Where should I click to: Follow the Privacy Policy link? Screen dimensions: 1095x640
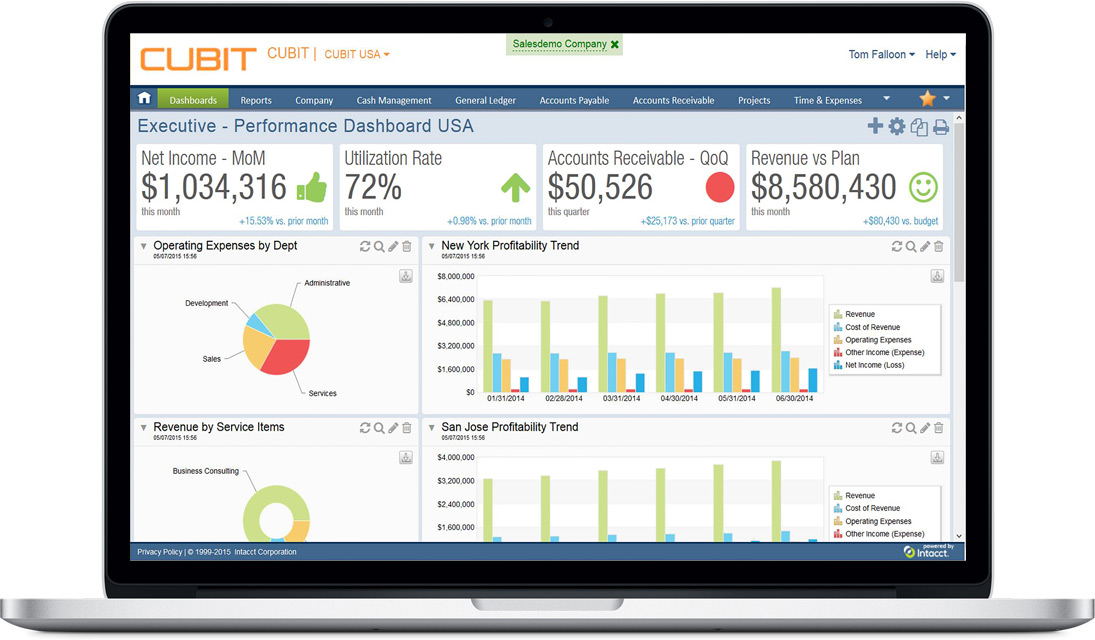159,552
